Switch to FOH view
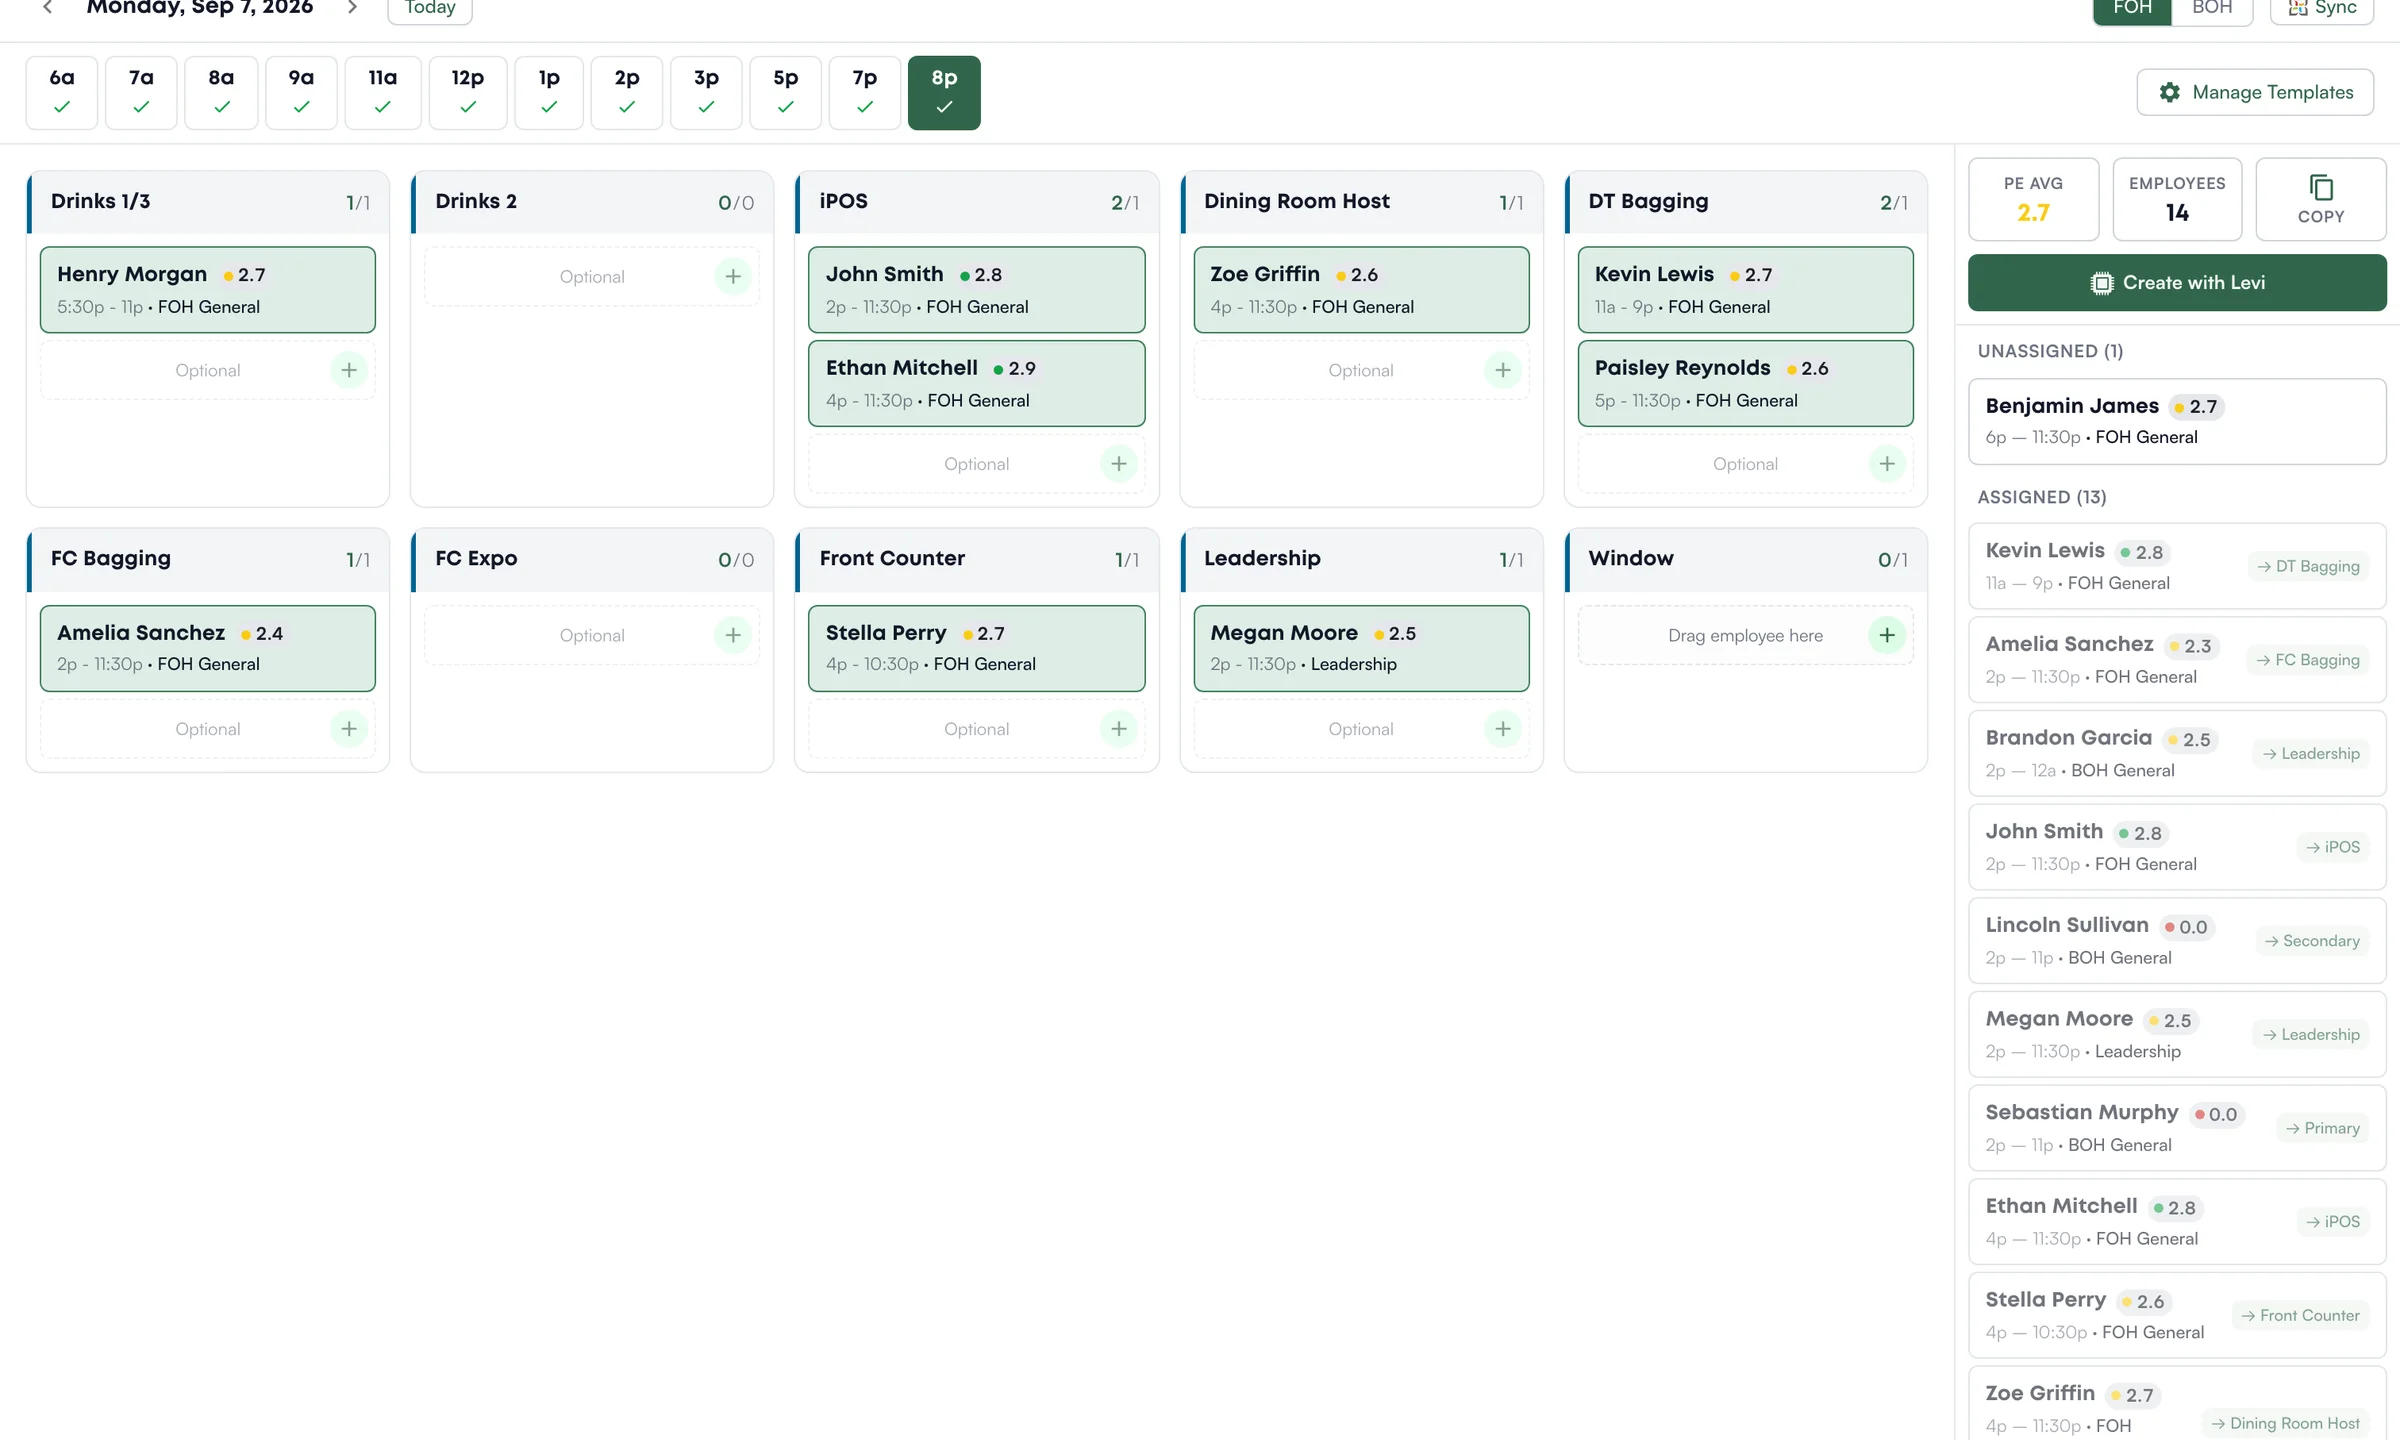Viewport: 2400px width, 1440px height. pos(2132,8)
